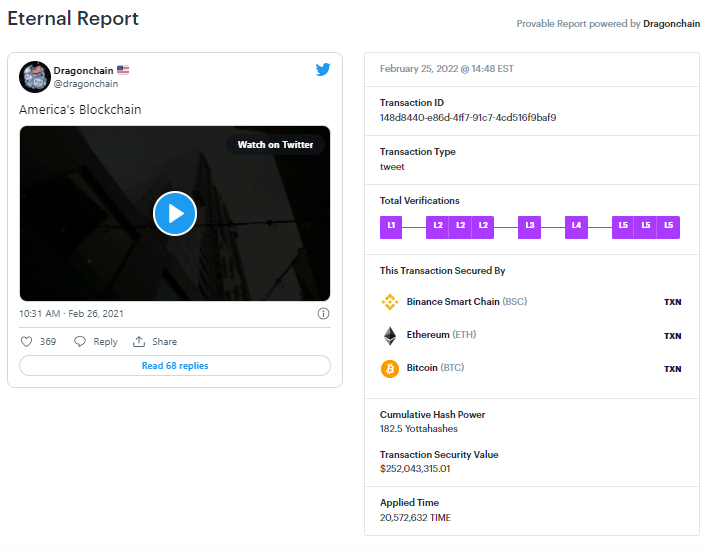Open TXN link for Binance Smart Chain
The image size is (711, 554).
pyautogui.click(x=672, y=302)
